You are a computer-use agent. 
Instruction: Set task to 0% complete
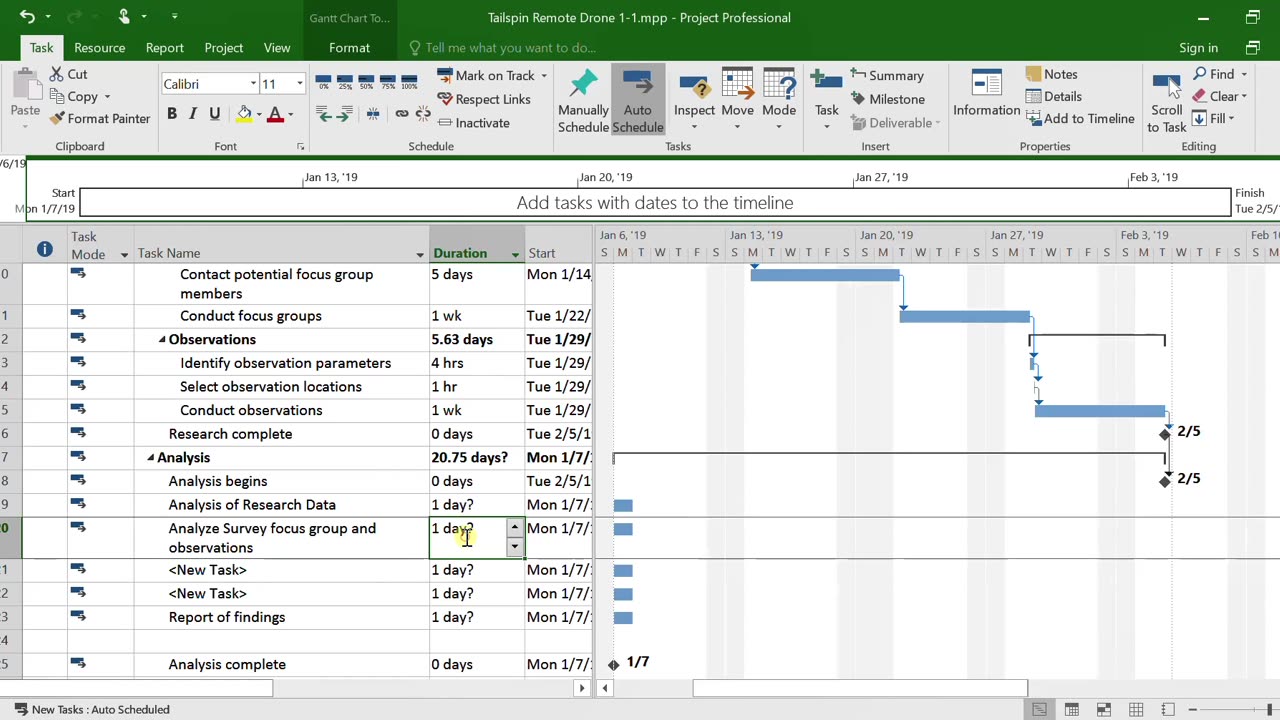click(323, 82)
